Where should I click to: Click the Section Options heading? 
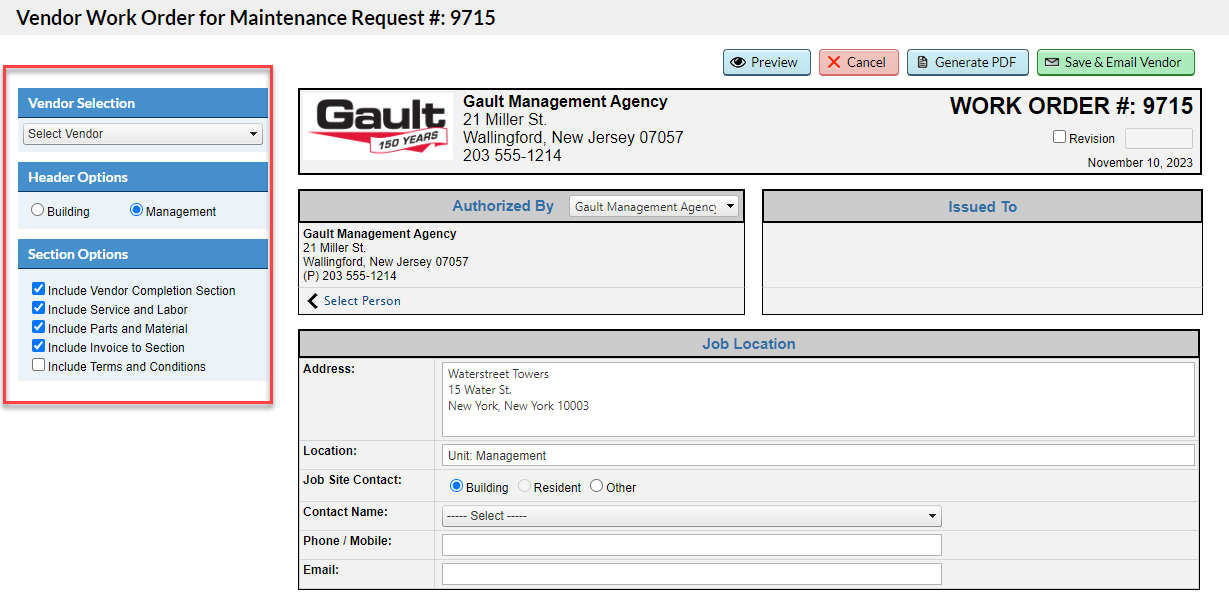pyautogui.click(x=143, y=254)
